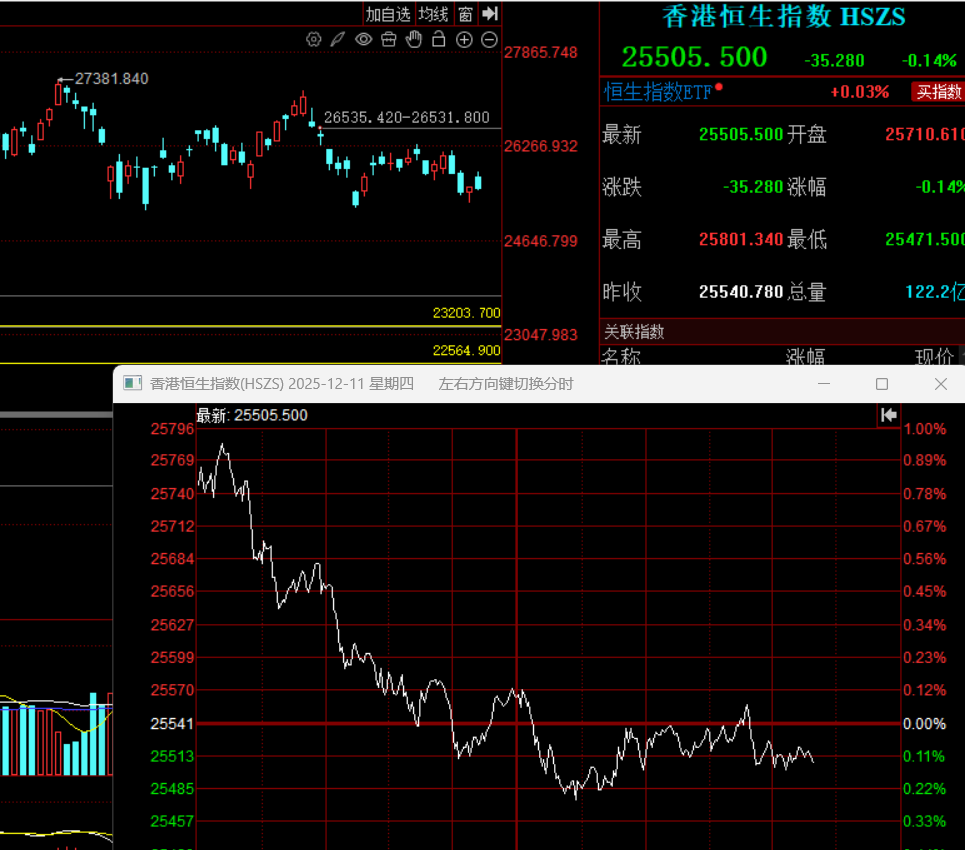This screenshot has height=850, width=965.
Task: Zoom out with the minus circle icon
Action: [489, 40]
